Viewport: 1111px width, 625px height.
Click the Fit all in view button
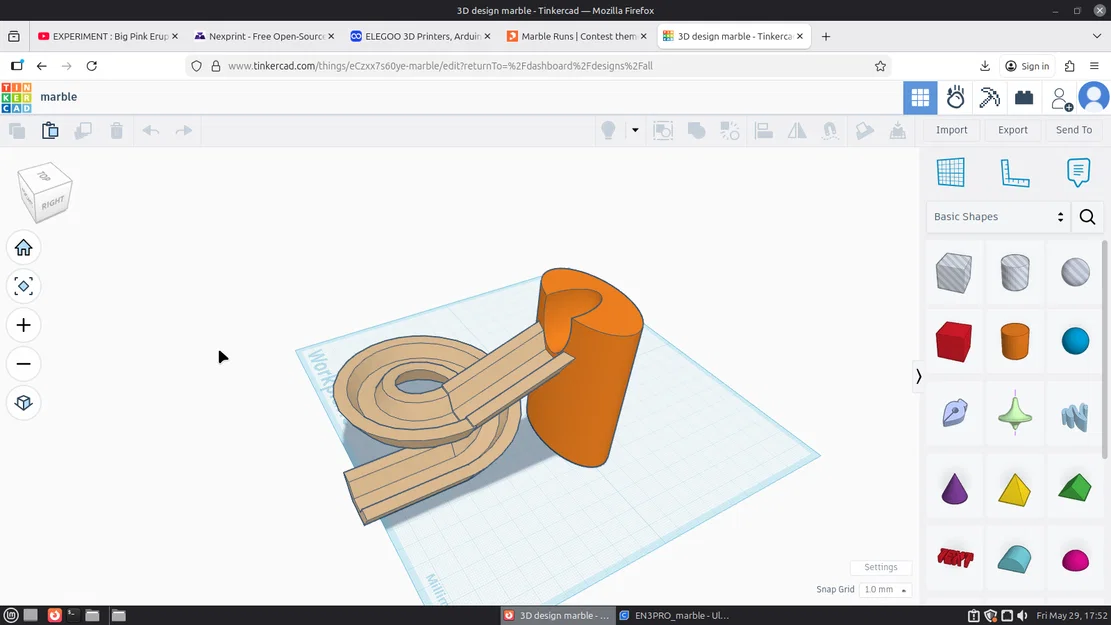[x=23, y=286]
